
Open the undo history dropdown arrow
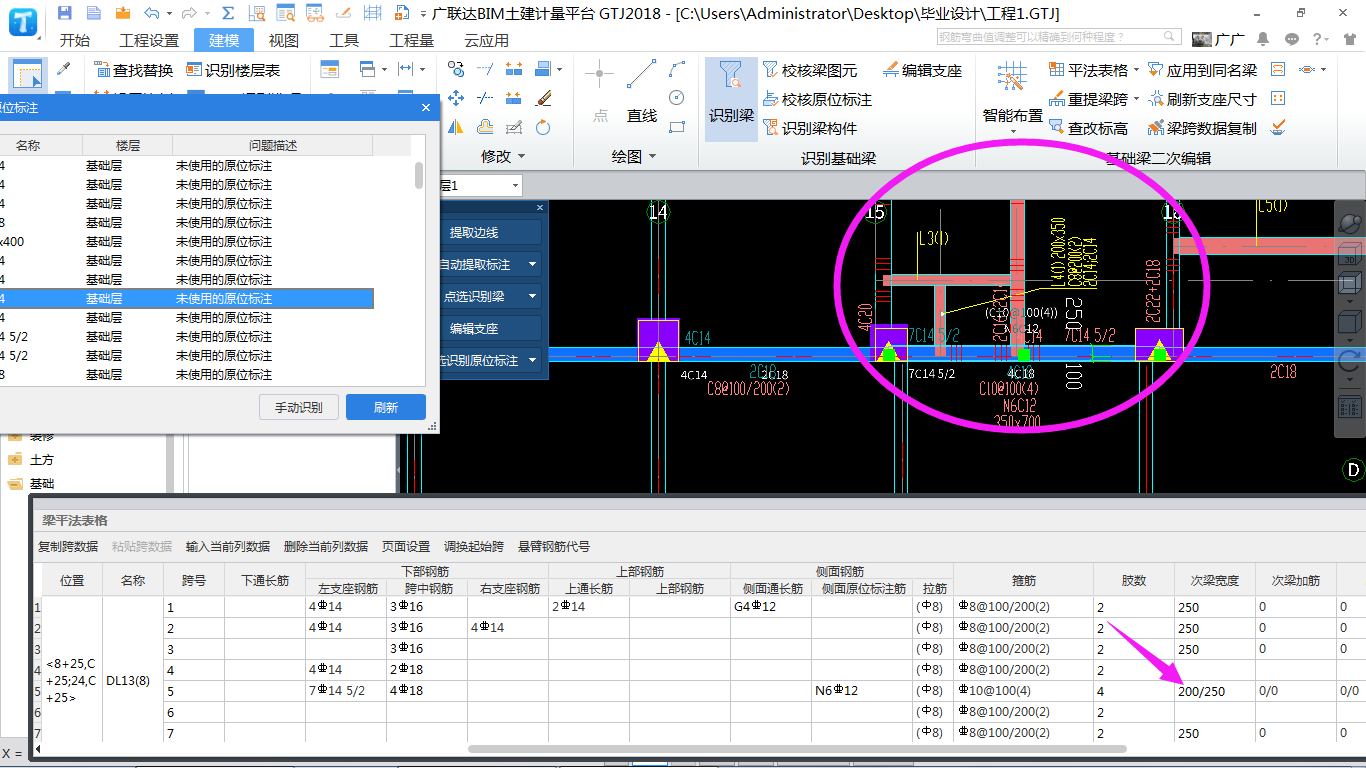point(168,13)
